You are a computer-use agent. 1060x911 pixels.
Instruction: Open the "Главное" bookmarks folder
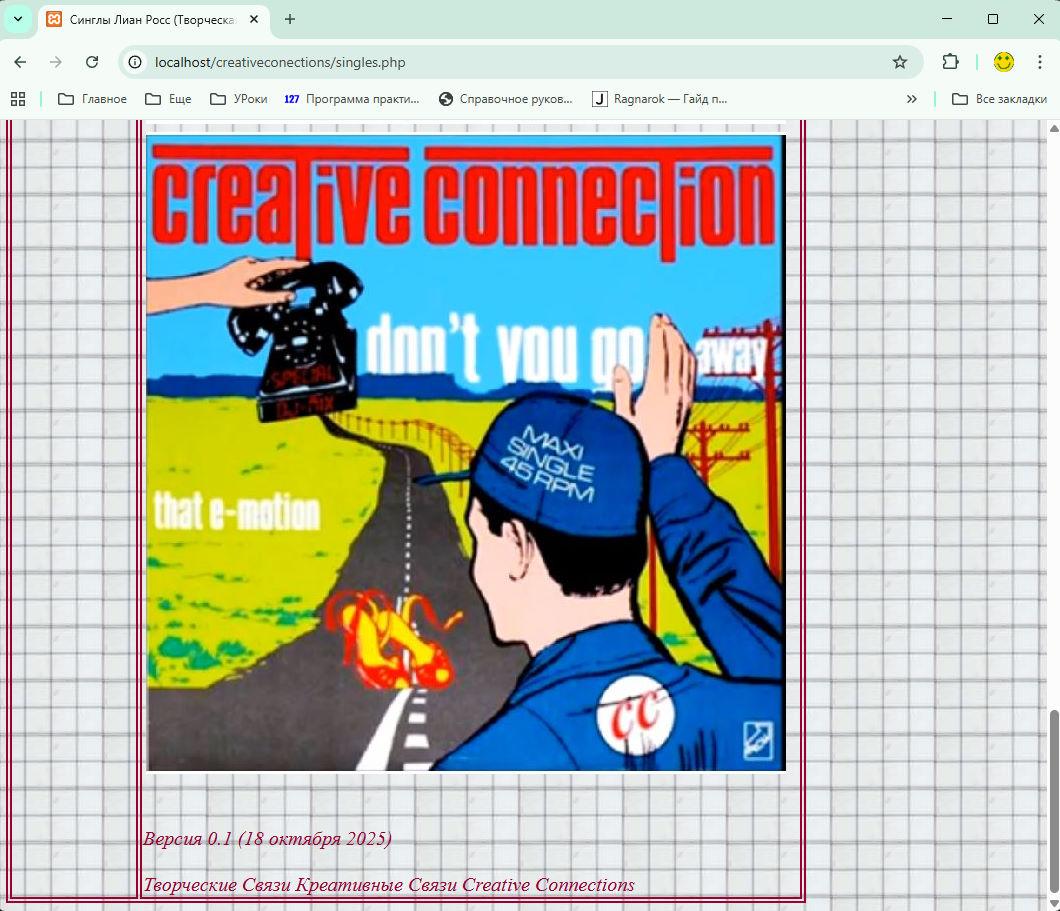coord(93,99)
